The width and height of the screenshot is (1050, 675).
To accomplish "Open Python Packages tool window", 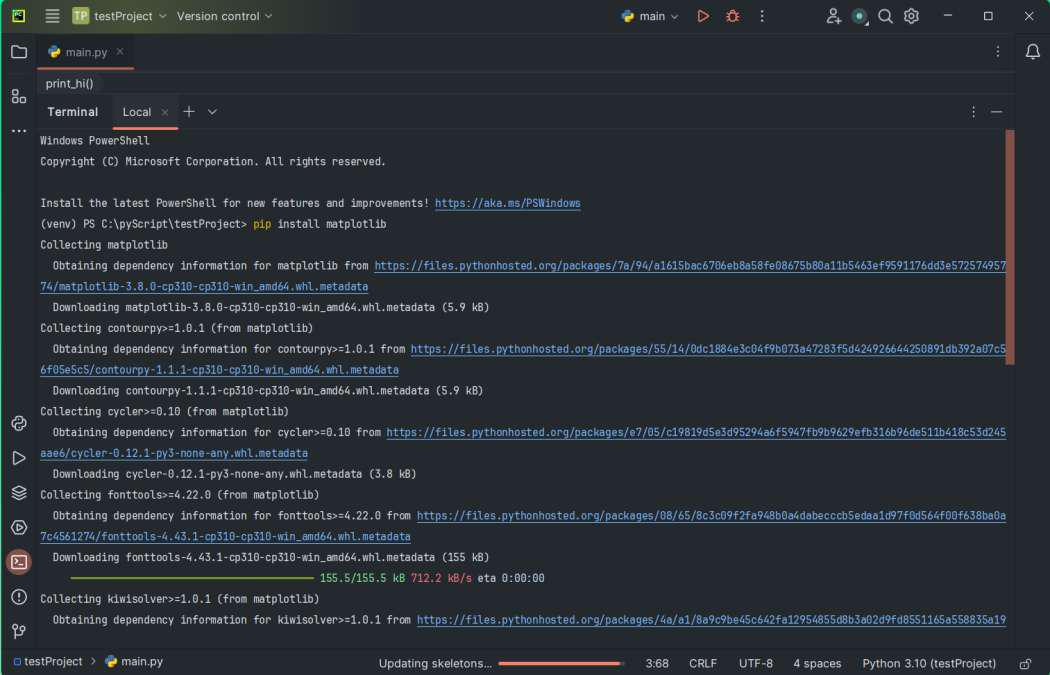I will 19,492.
